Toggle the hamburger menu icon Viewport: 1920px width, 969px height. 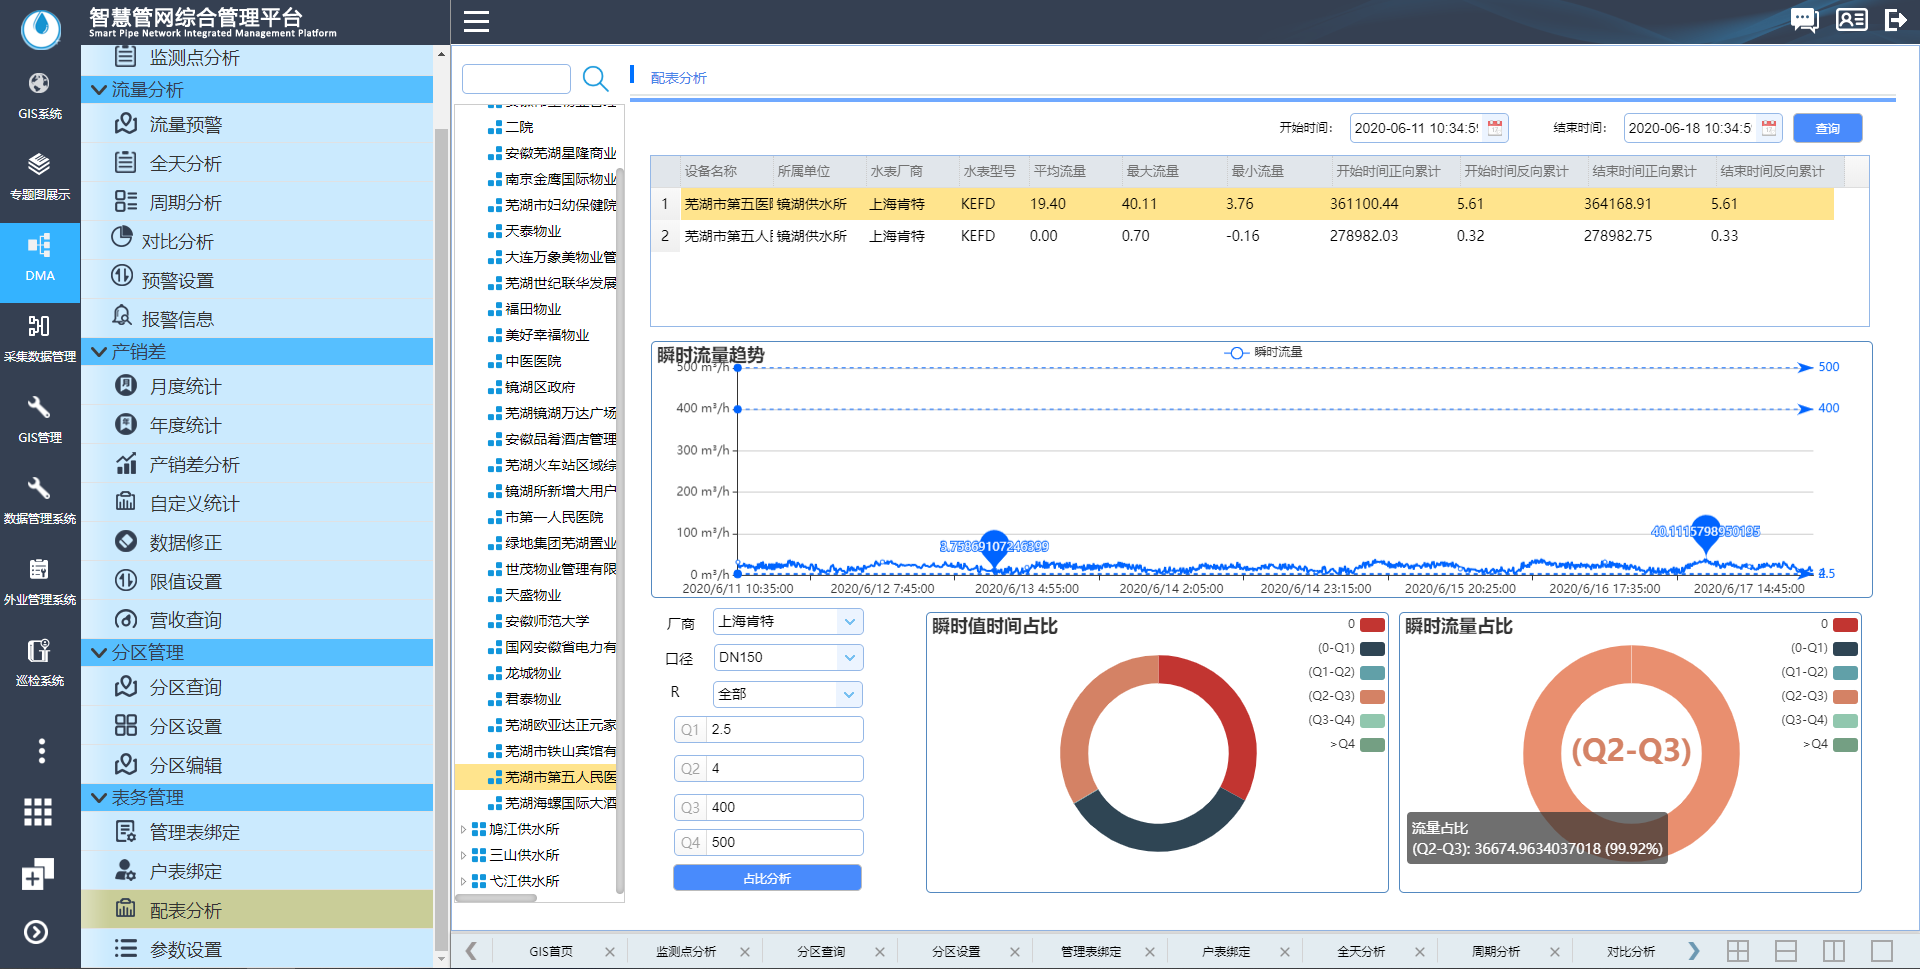pyautogui.click(x=476, y=21)
